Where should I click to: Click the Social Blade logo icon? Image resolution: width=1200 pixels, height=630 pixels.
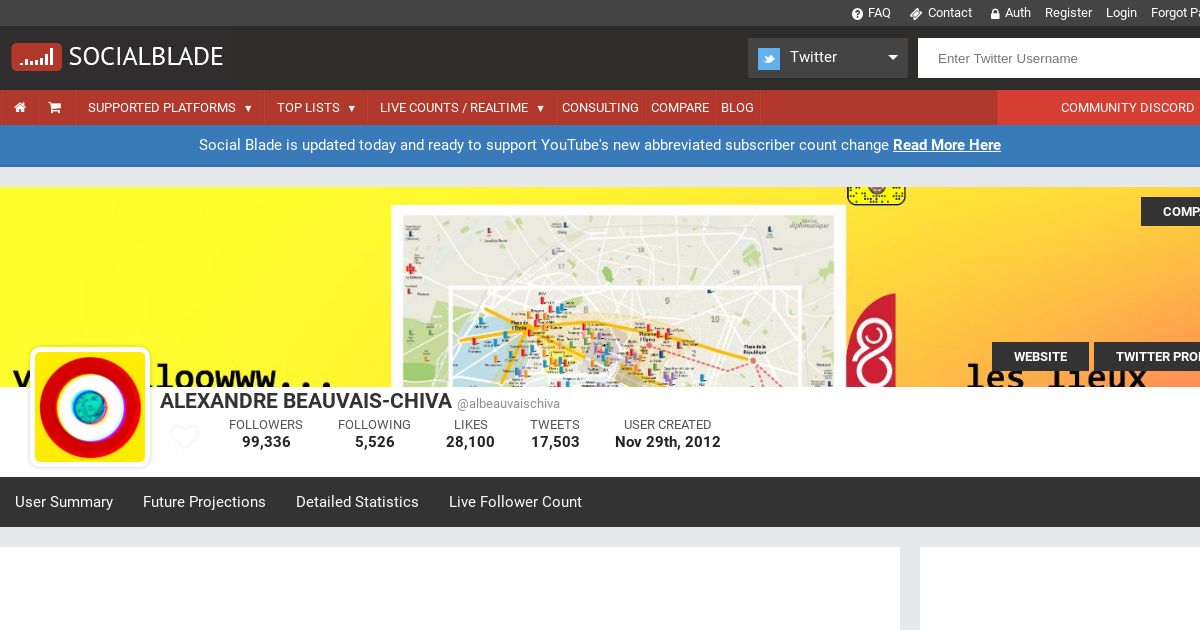(36, 57)
